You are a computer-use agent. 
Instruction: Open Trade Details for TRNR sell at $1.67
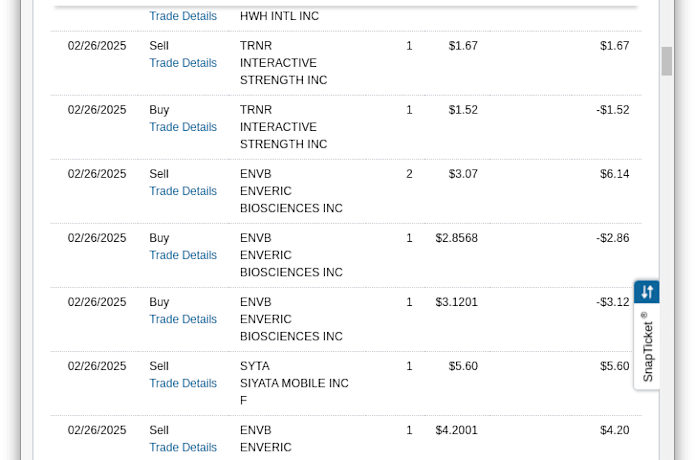pyautogui.click(x=183, y=63)
